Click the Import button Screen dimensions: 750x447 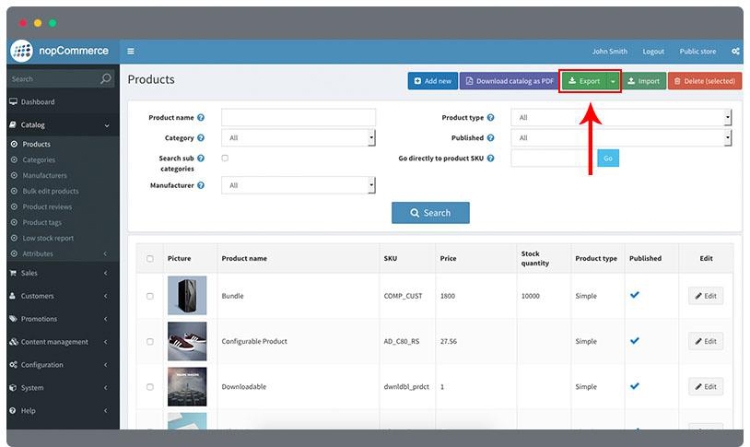643,81
